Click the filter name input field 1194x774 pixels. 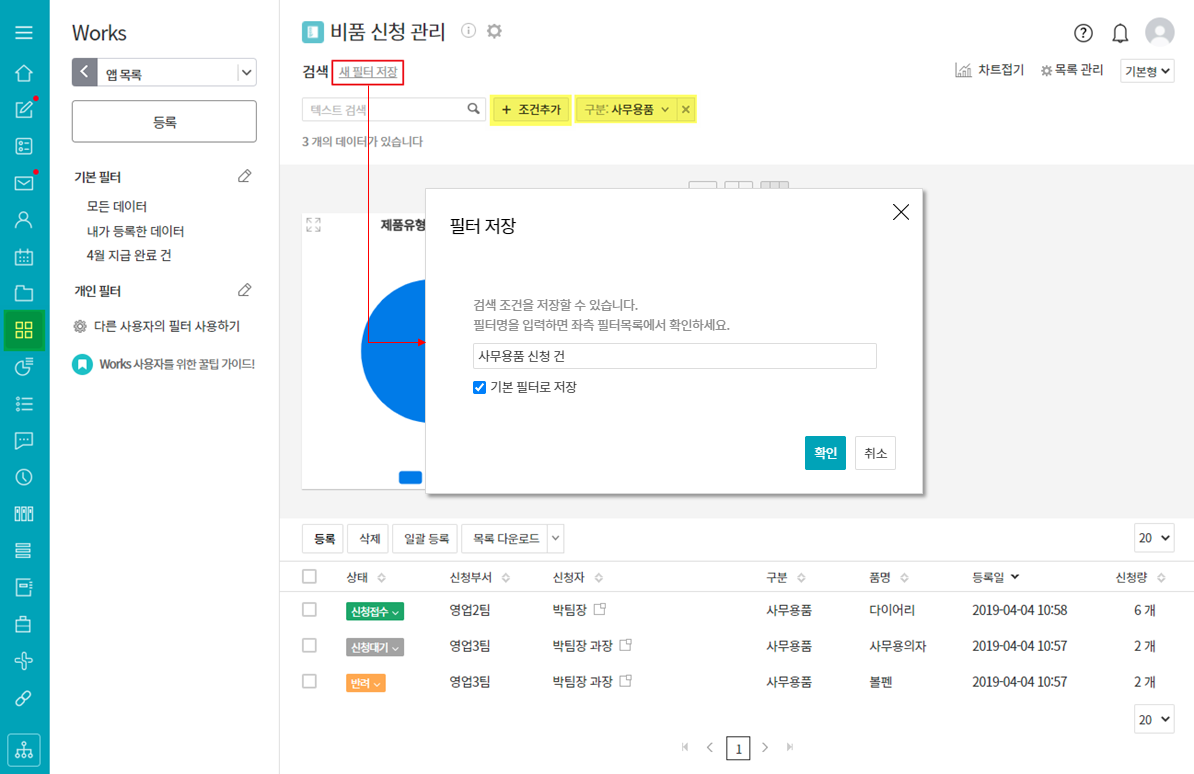coord(674,356)
